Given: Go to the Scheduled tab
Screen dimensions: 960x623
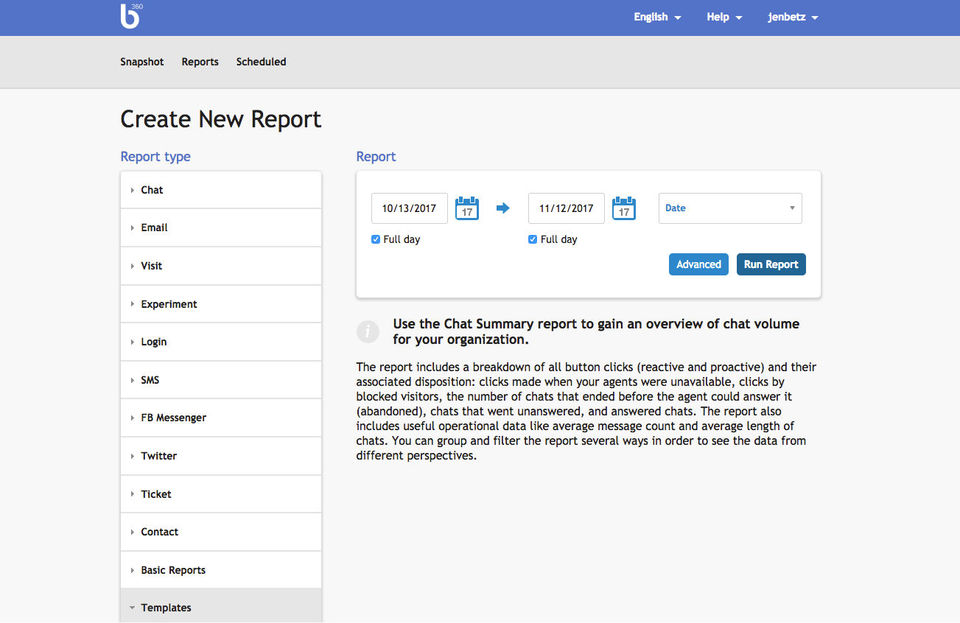Looking at the screenshot, I should click(261, 62).
